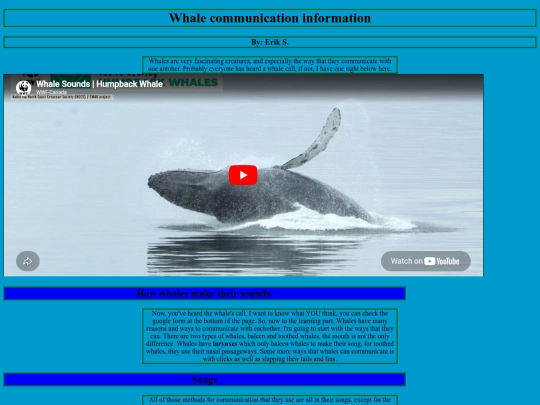Click the video share arrow icon
Image resolution: width=540 pixels, height=405 pixels.
28,261
